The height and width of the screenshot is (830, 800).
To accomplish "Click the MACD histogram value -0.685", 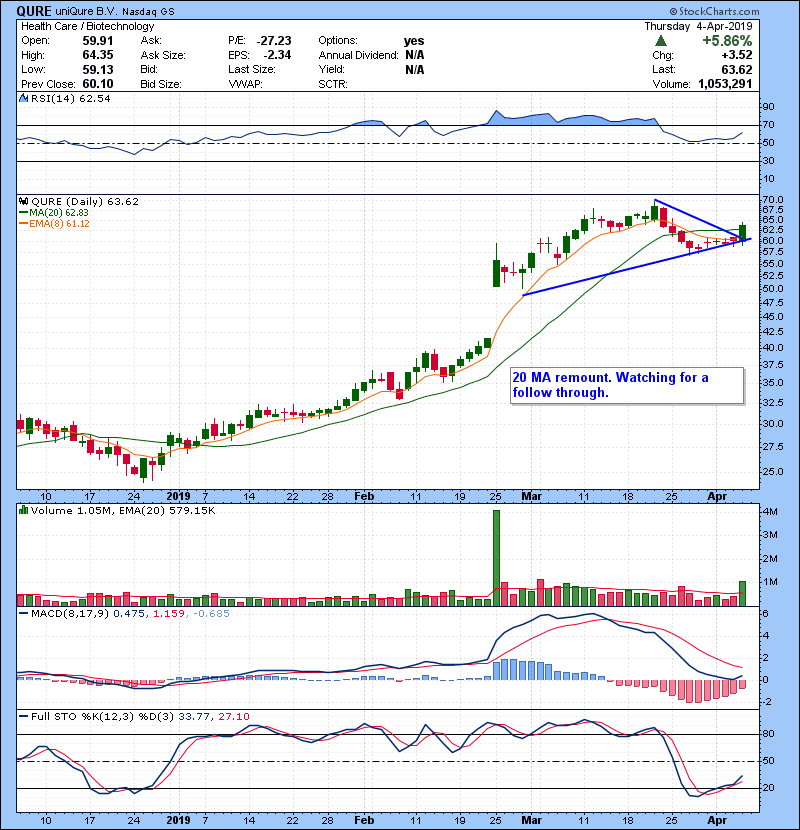I will point(211,614).
